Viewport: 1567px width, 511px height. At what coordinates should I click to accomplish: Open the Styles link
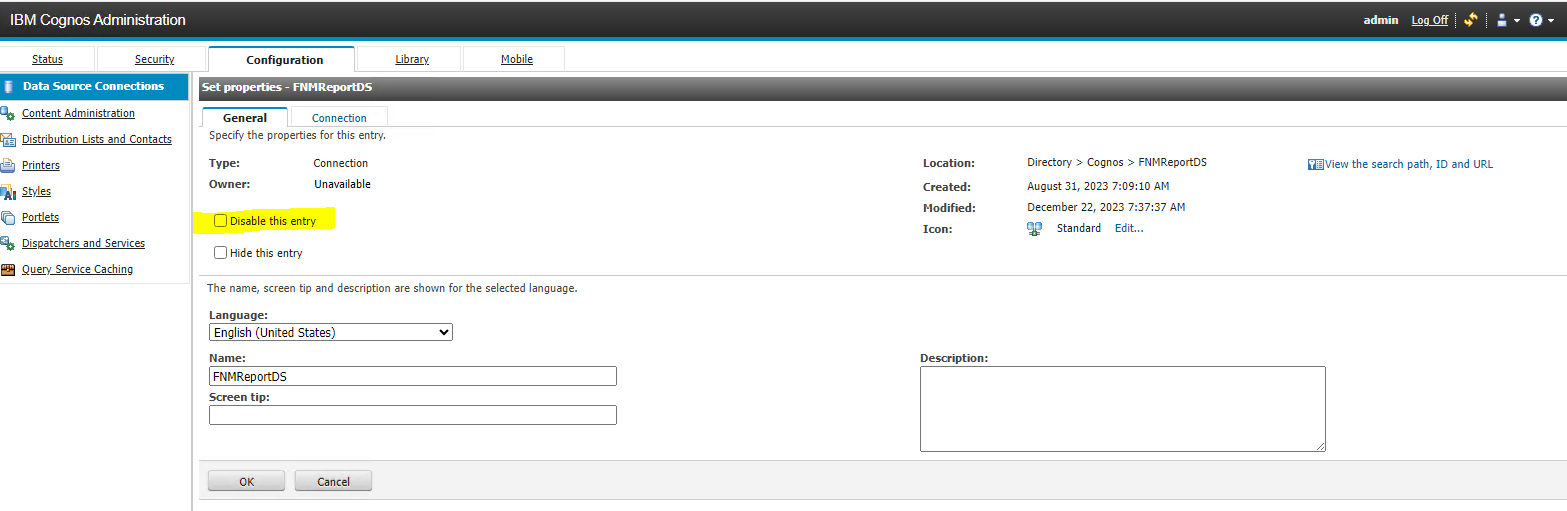pyautogui.click(x=36, y=191)
